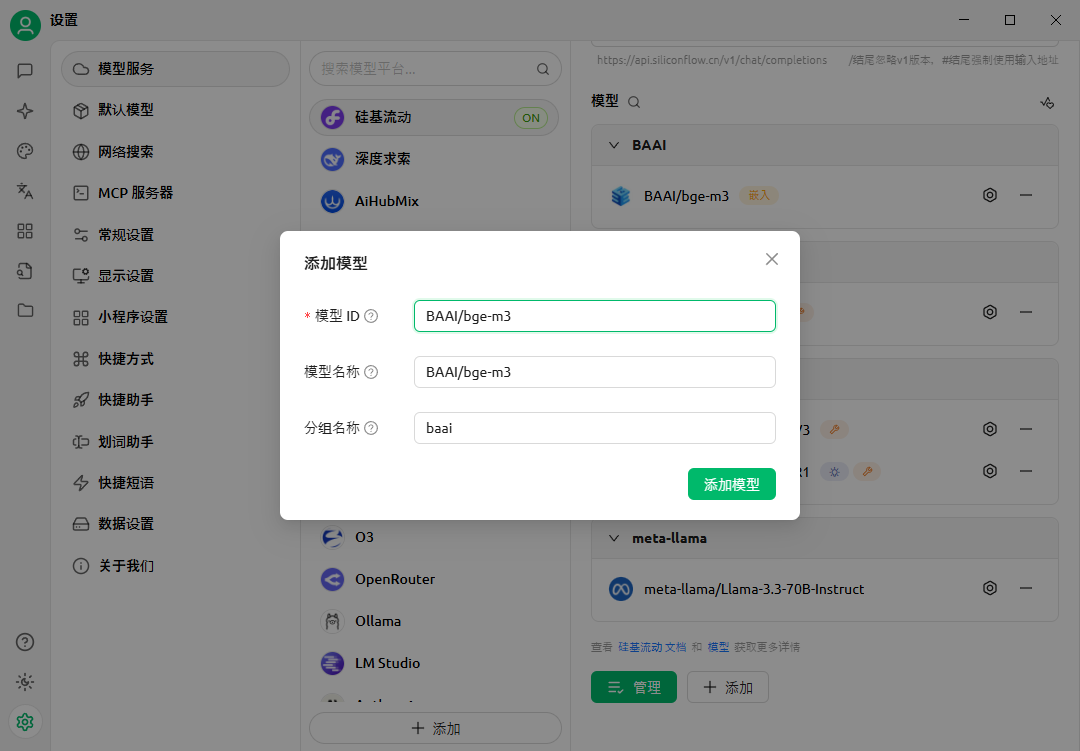Remove meta-llama/Llama-3.3-70B-Instruct with minus icon
The height and width of the screenshot is (751, 1080).
pyautogui.click(x=1026, y=588)
